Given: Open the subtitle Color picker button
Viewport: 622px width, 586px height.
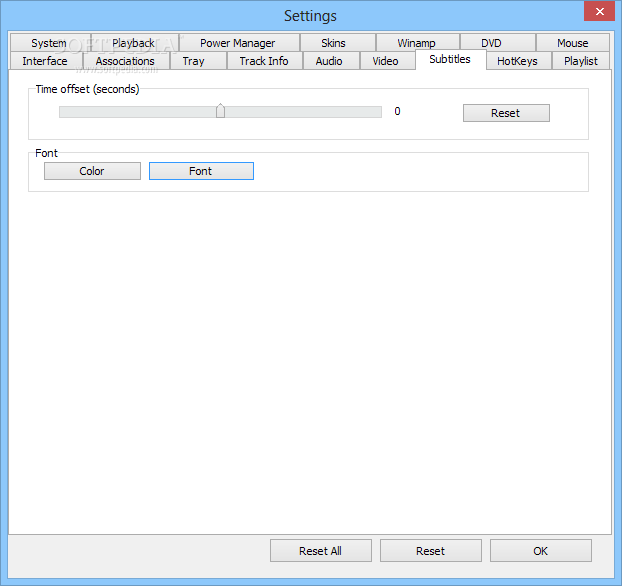Looking at the screenshot, I should pyautogui.click(x=92, y=171).
